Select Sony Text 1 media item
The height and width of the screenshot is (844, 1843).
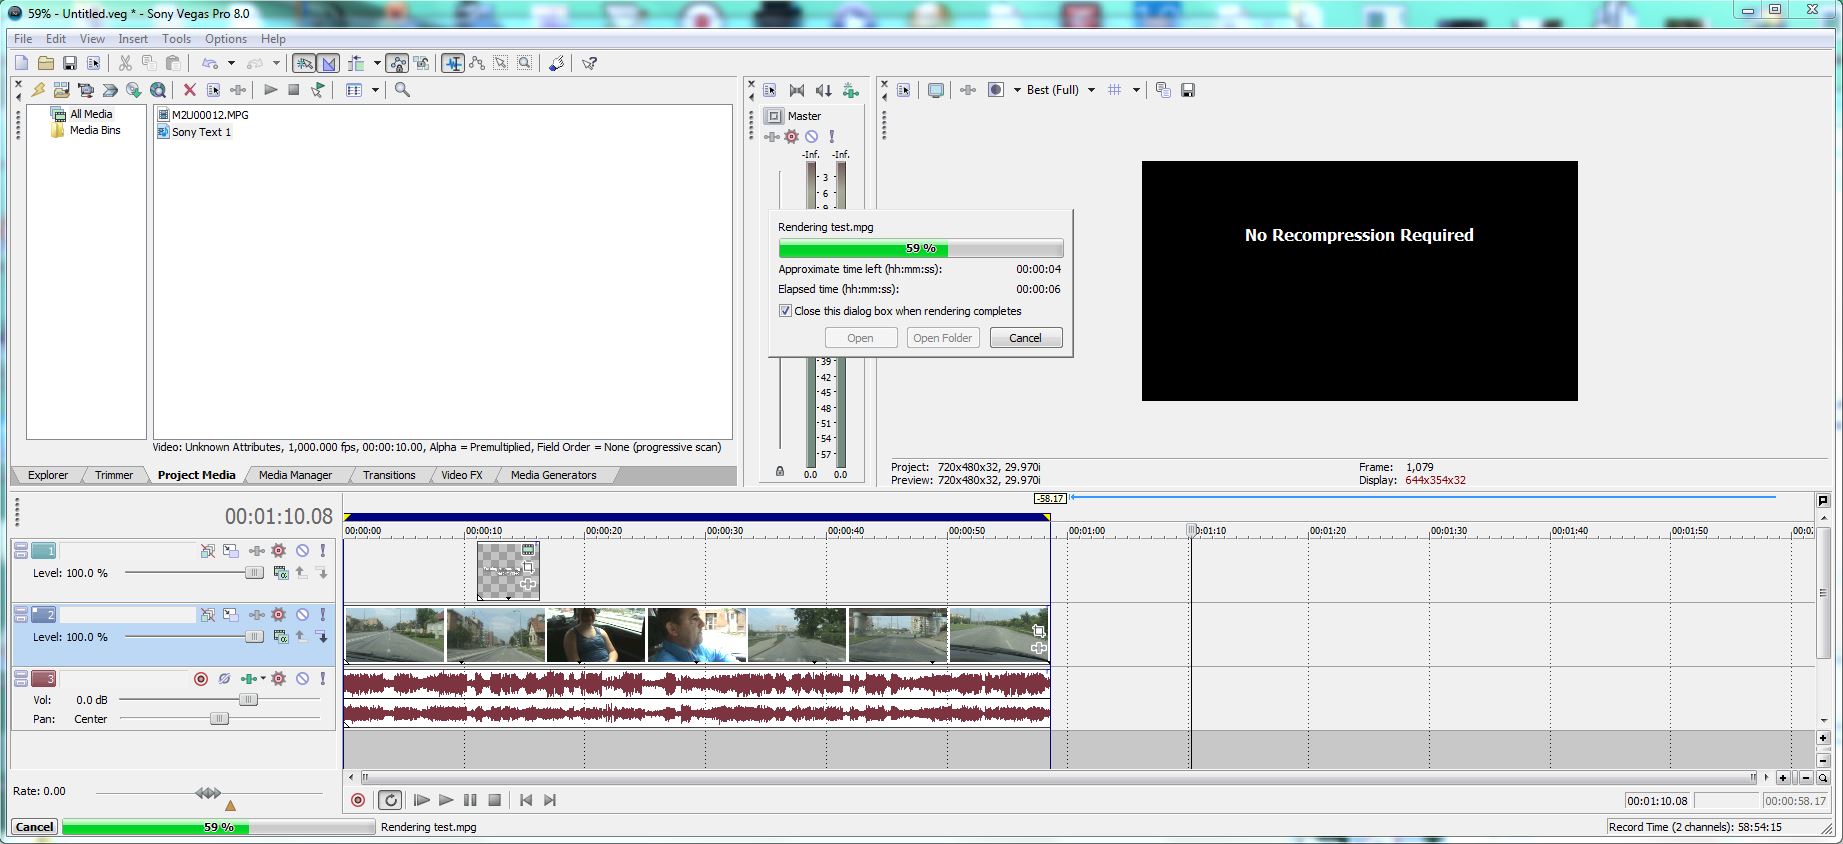pos(201,132)
